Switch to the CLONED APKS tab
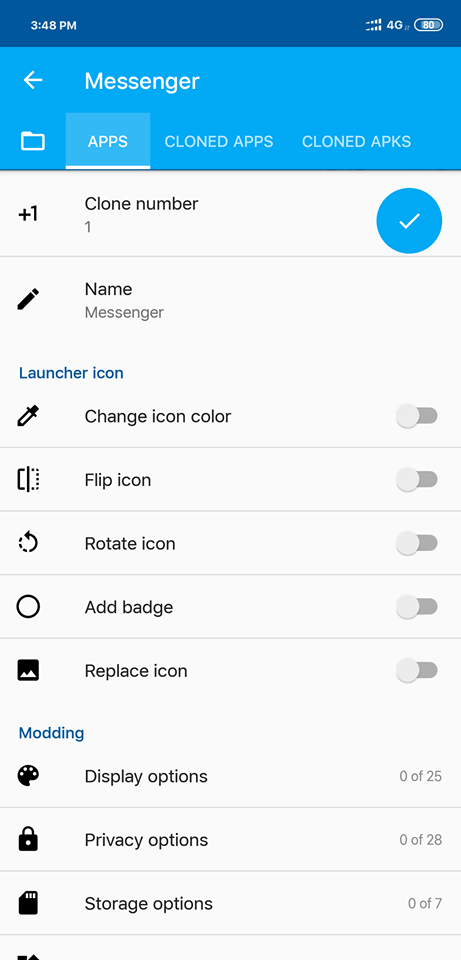Screen dimensions: 461x960 pos(356,141)
